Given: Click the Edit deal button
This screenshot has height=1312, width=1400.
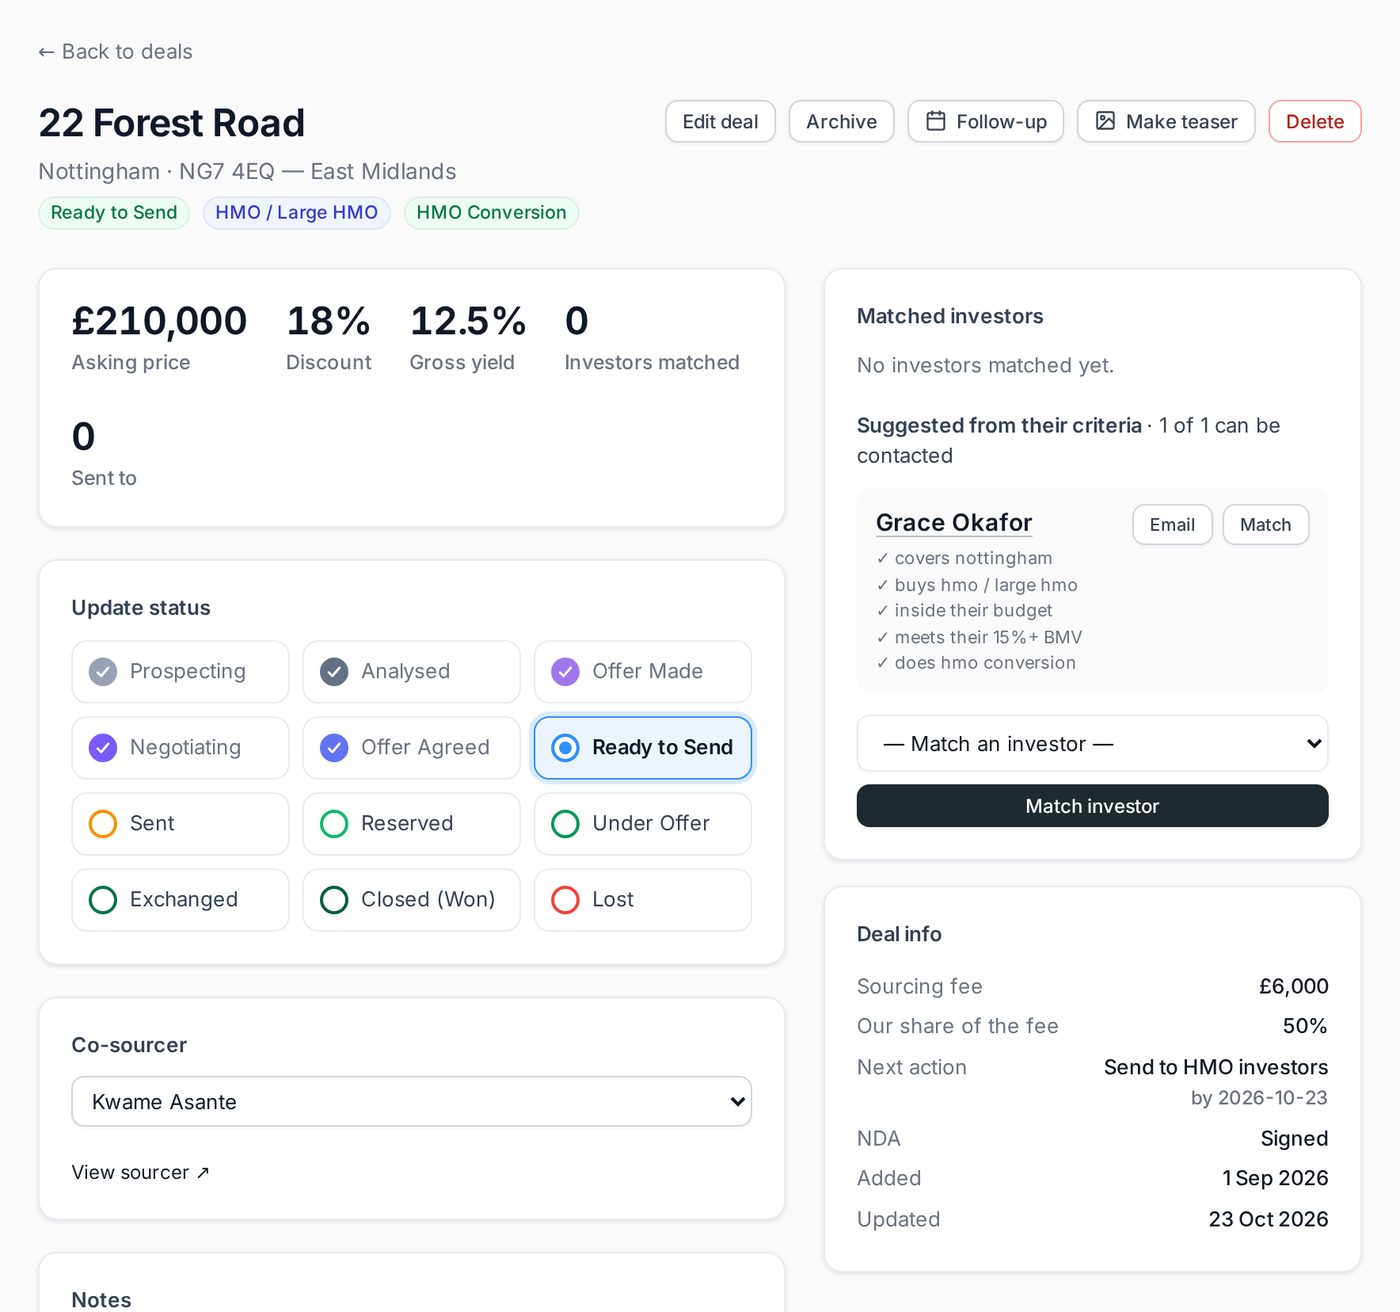Looking at the screenshot, I should (720, 121).
